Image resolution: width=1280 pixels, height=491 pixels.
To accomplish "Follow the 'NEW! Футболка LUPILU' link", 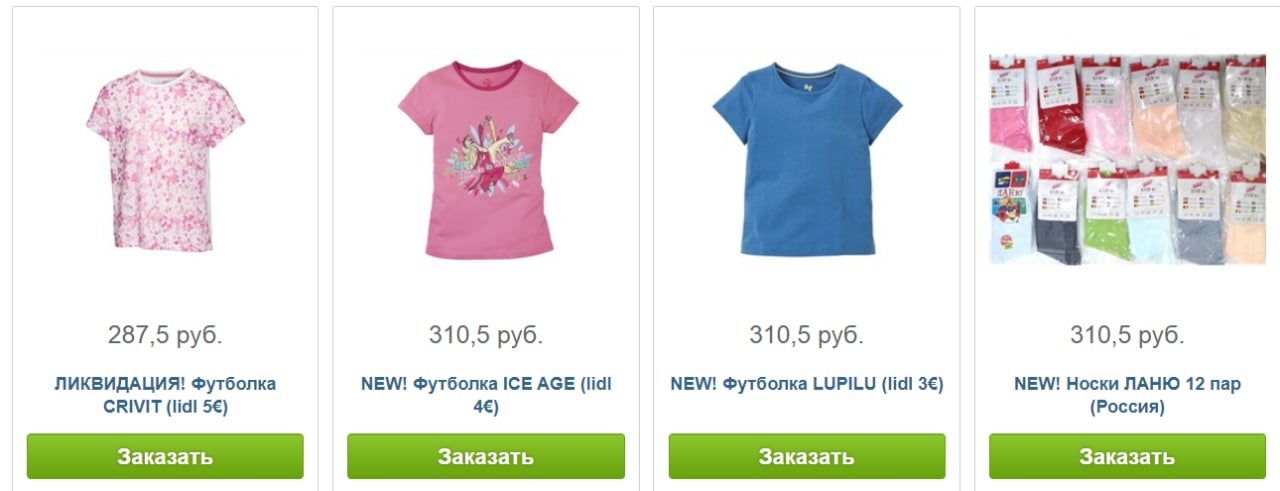I will (807, 384).
